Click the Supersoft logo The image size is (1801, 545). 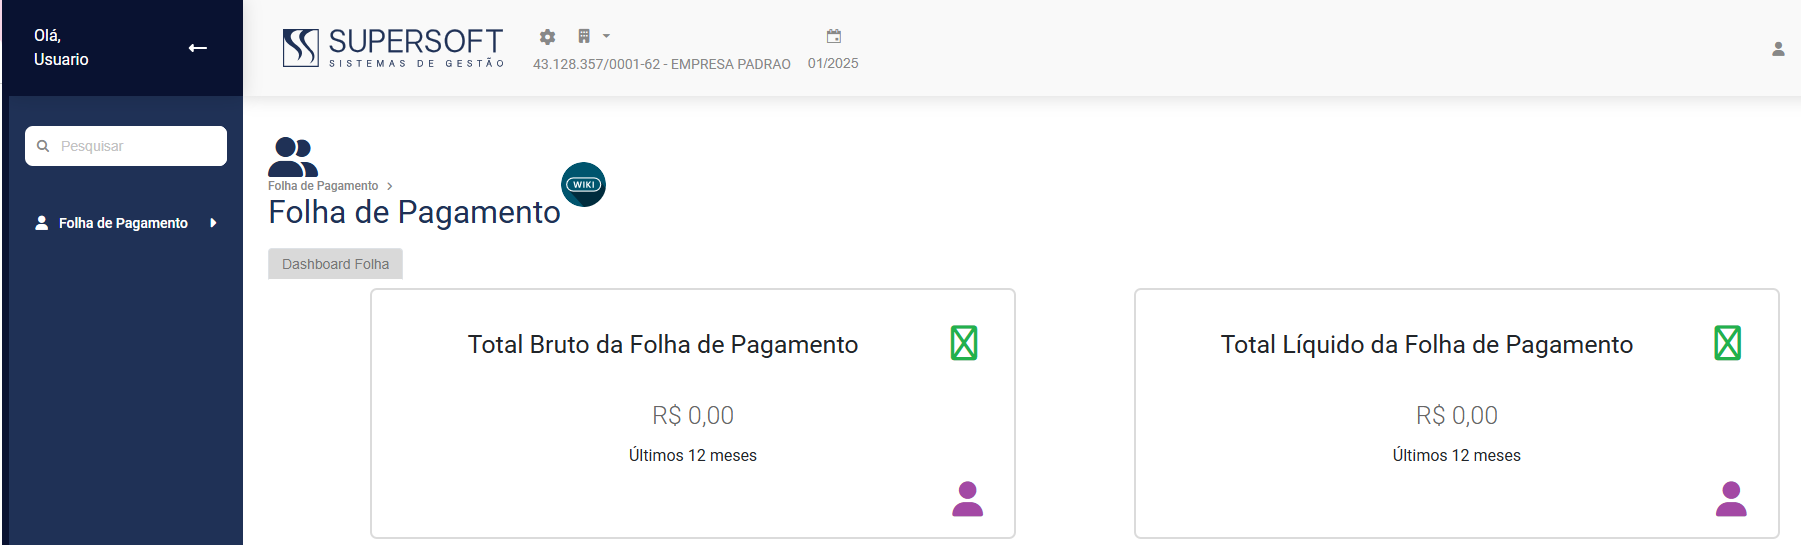393,48
